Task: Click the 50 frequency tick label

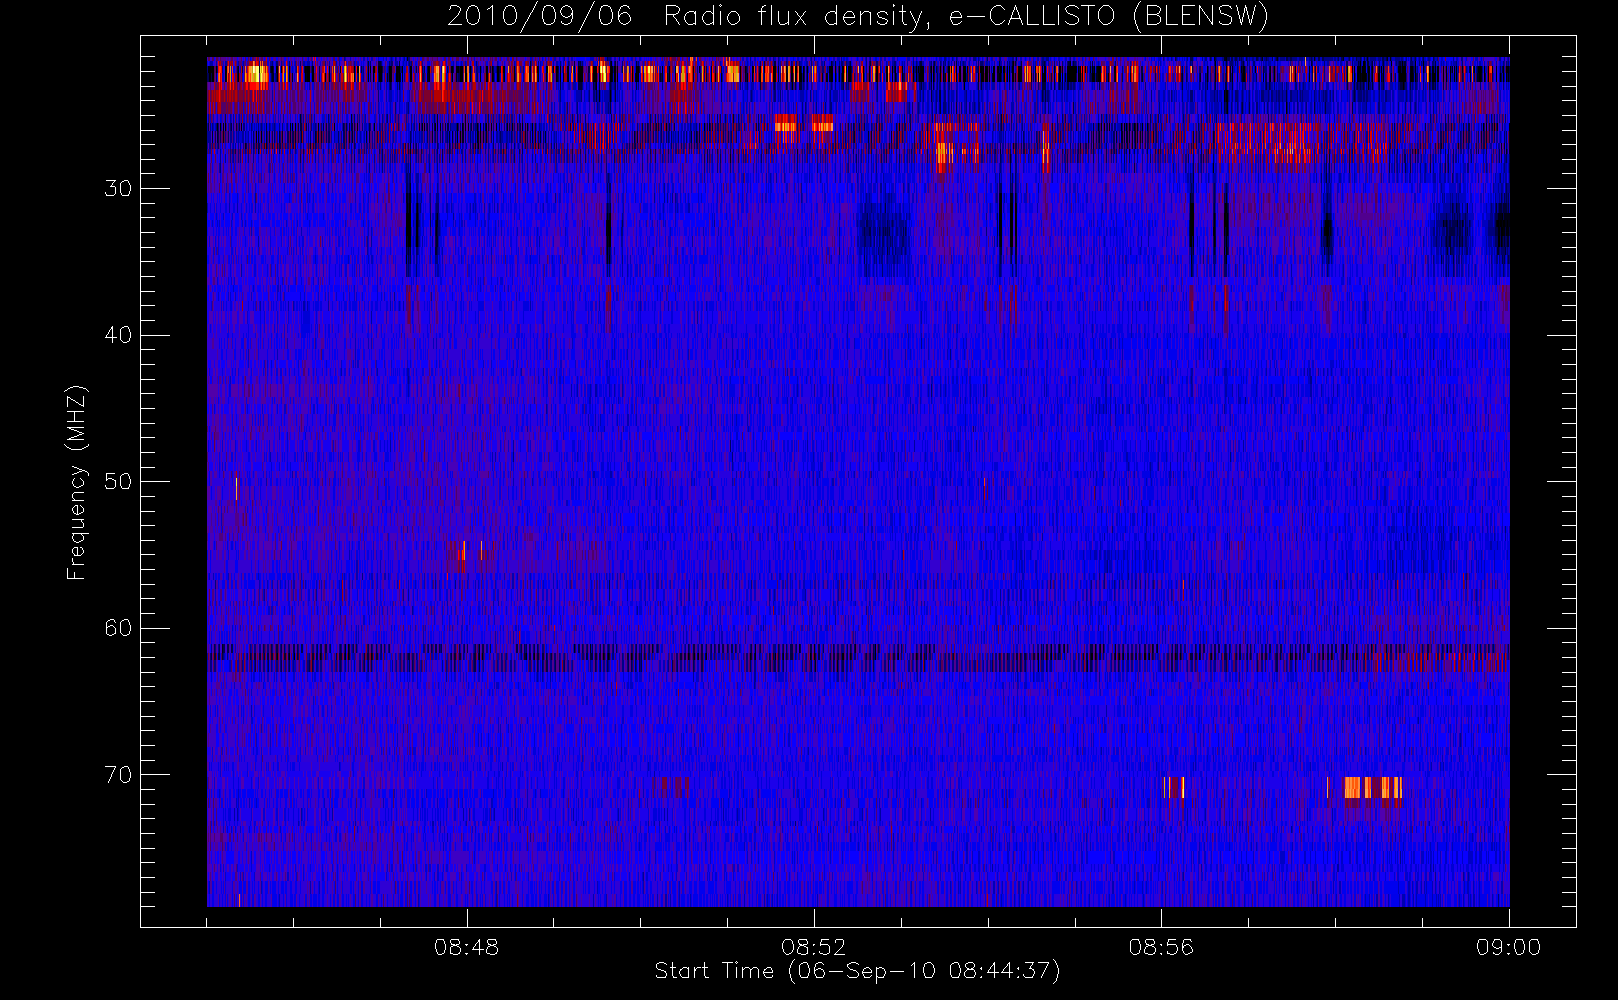Action: (x=118, y=481)
